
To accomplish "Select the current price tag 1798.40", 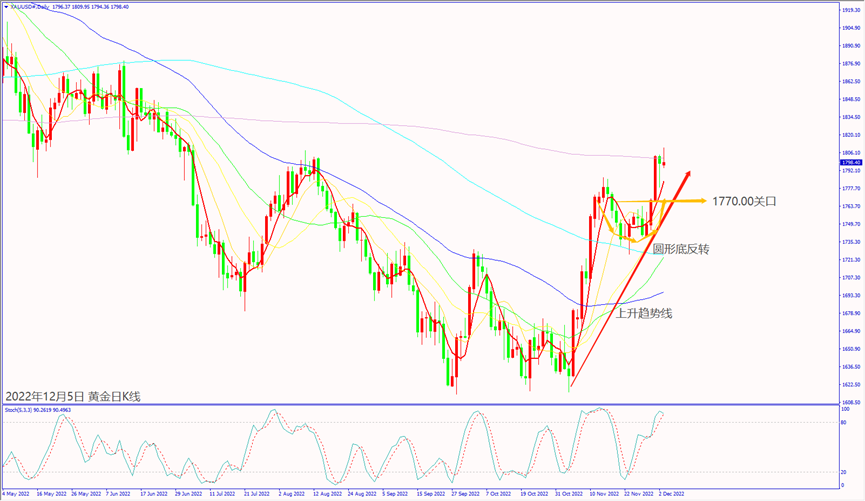I will coord(851,162).
